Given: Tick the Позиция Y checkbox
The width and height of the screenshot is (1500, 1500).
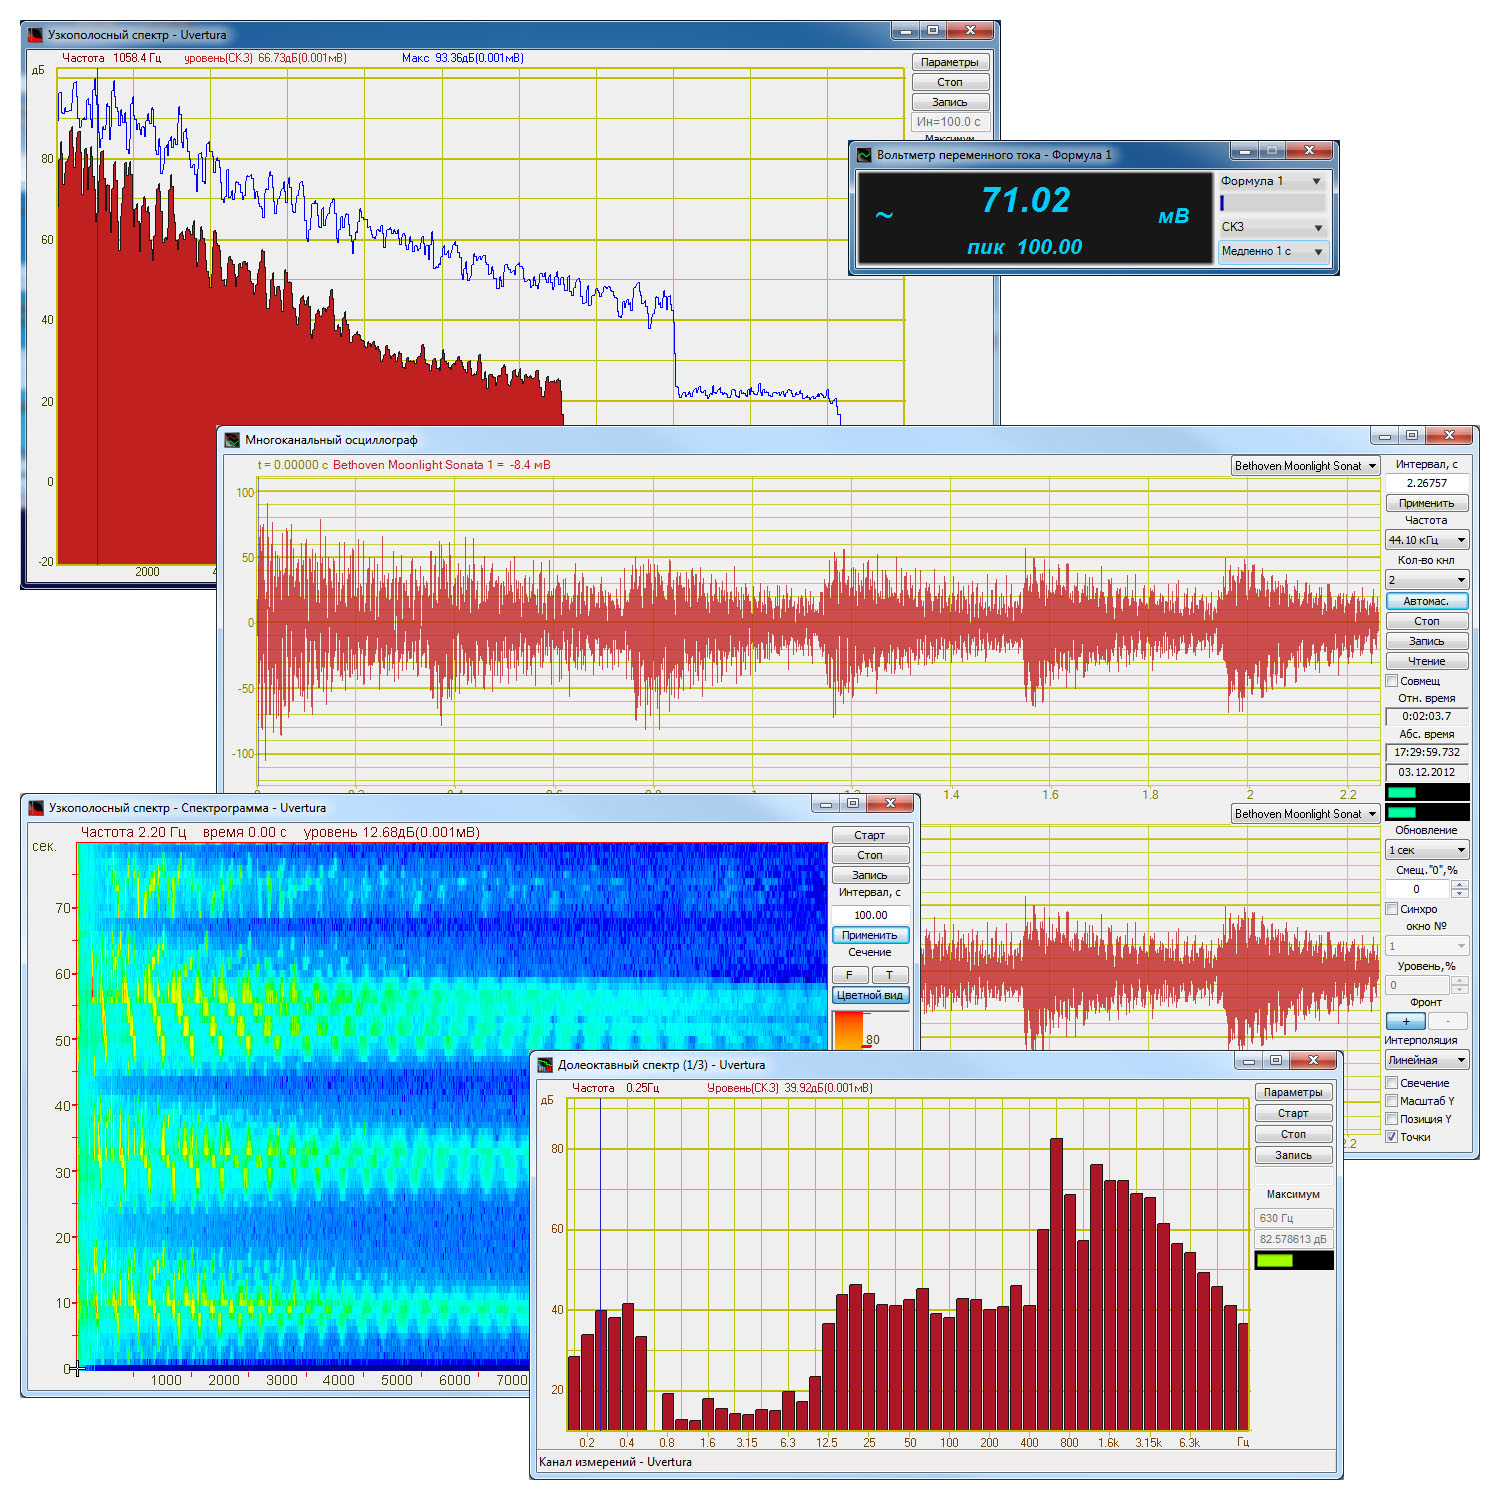Looking at the screenshot, I should (1391, 1119).
